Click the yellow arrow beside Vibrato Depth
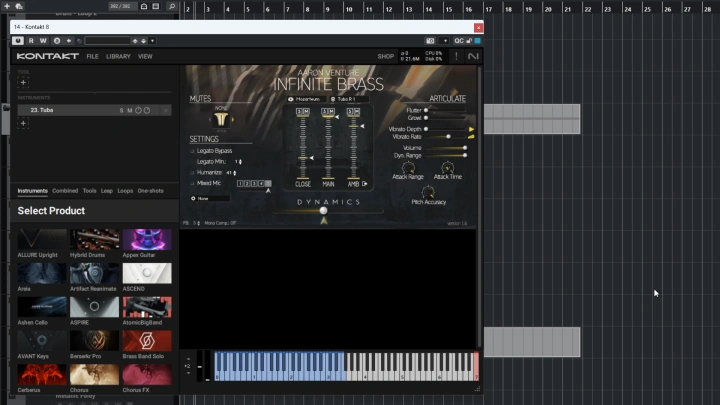Viewport: 720px width, 405px height. [471, 129]
